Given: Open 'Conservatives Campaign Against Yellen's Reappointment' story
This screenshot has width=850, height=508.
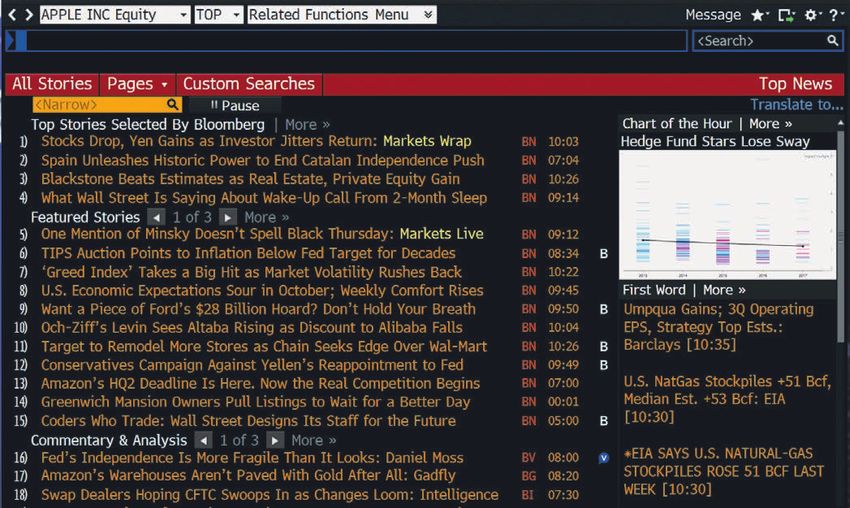Looking at the screenshot, I should 252,365.
